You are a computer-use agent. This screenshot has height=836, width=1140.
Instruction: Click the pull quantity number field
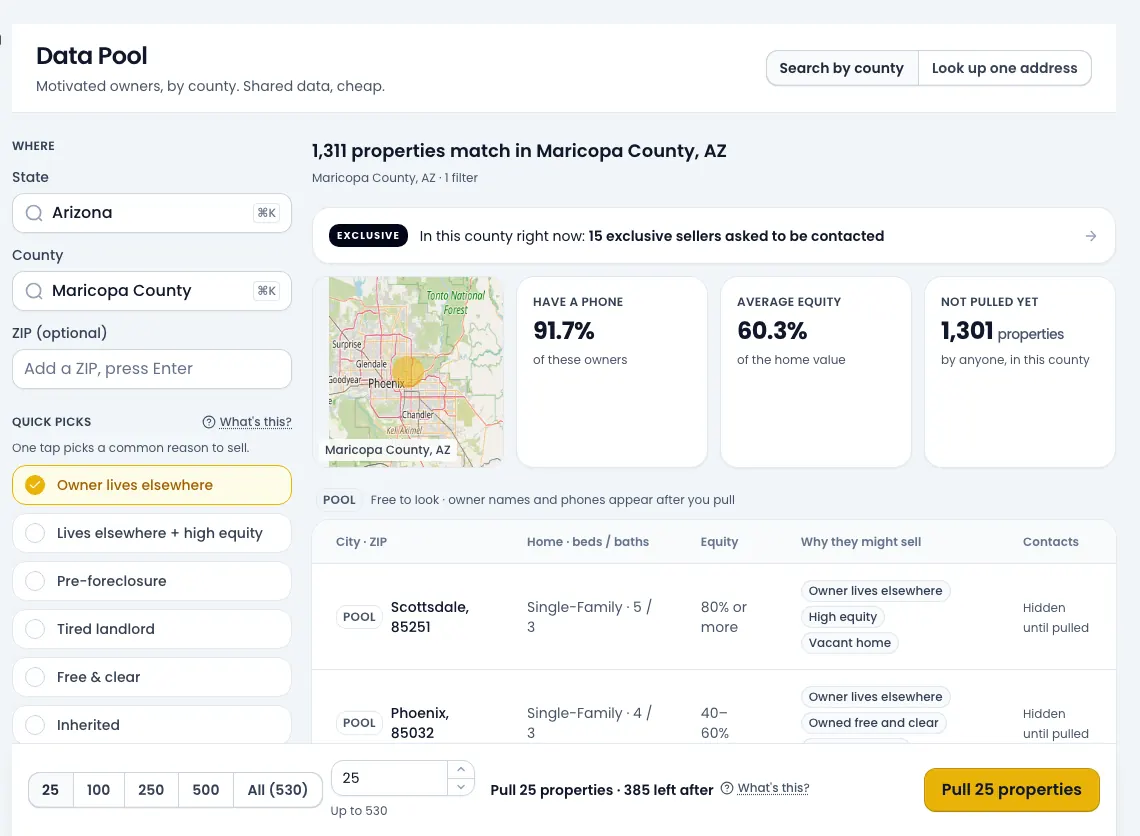(x=390, y=778)
